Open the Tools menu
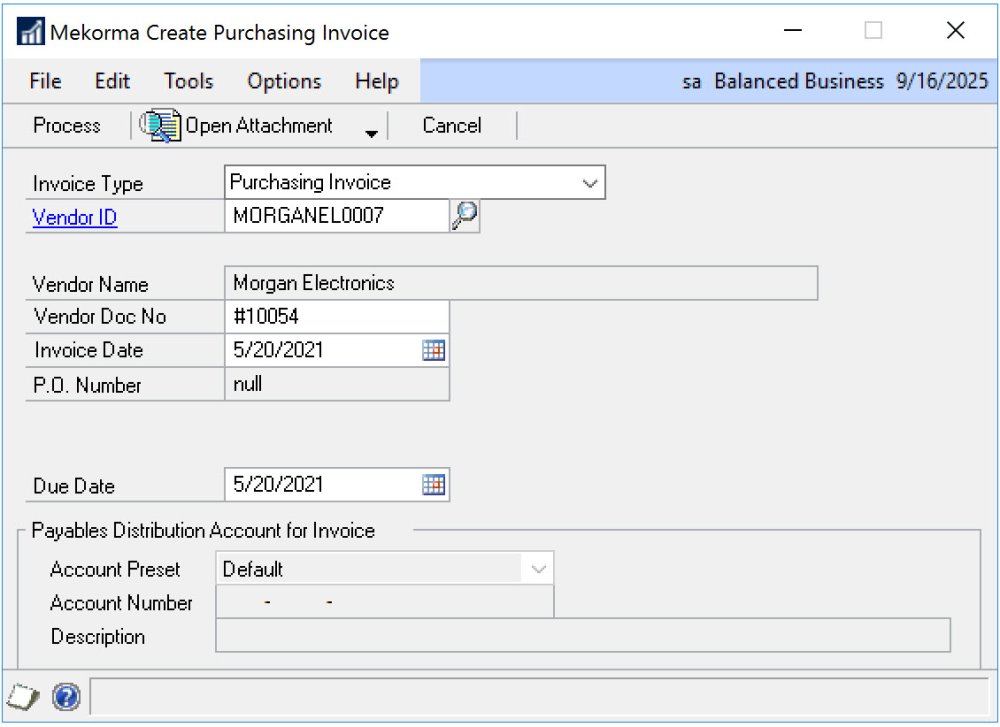This screenshot has height=727, width=1000. (x=188, y=81)
